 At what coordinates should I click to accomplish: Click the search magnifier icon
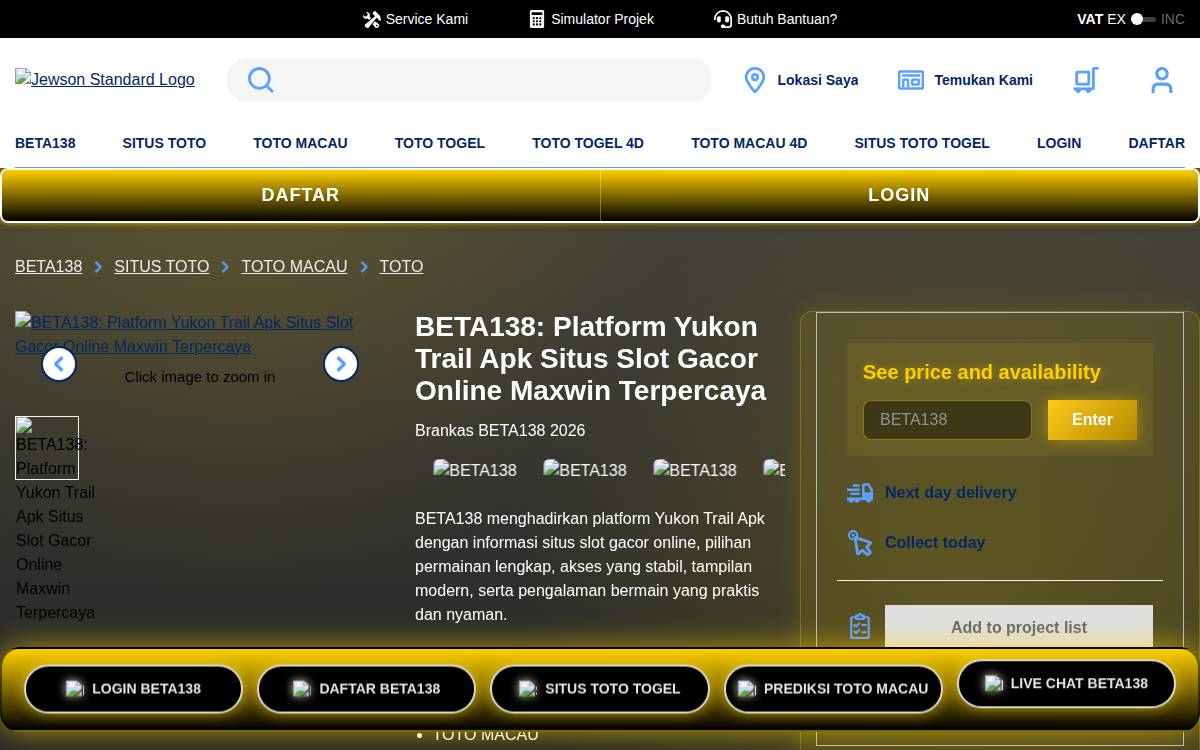point(260,80)
